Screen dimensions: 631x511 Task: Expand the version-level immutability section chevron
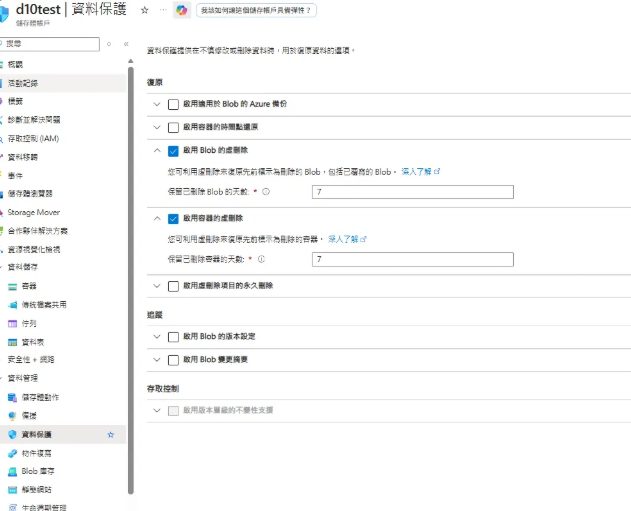(x=157, y=410)
